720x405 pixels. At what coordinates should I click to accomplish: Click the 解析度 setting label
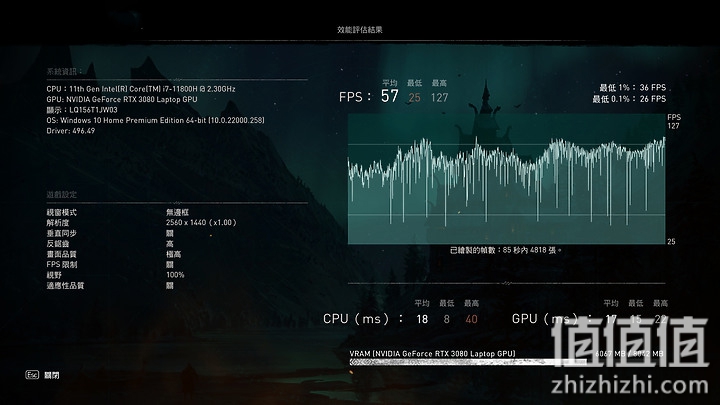tap(58, 223)
